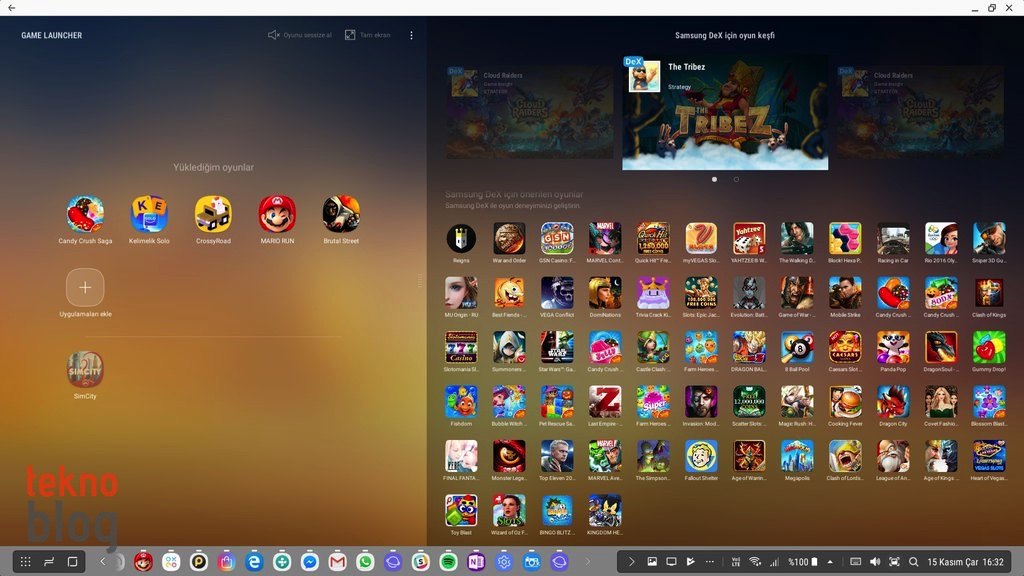Image resolution: width=1024 pixels, height=576 pixels.
Task: Open The Tribez featured banner
Action: pyautogui.click(x=725, y=112)
